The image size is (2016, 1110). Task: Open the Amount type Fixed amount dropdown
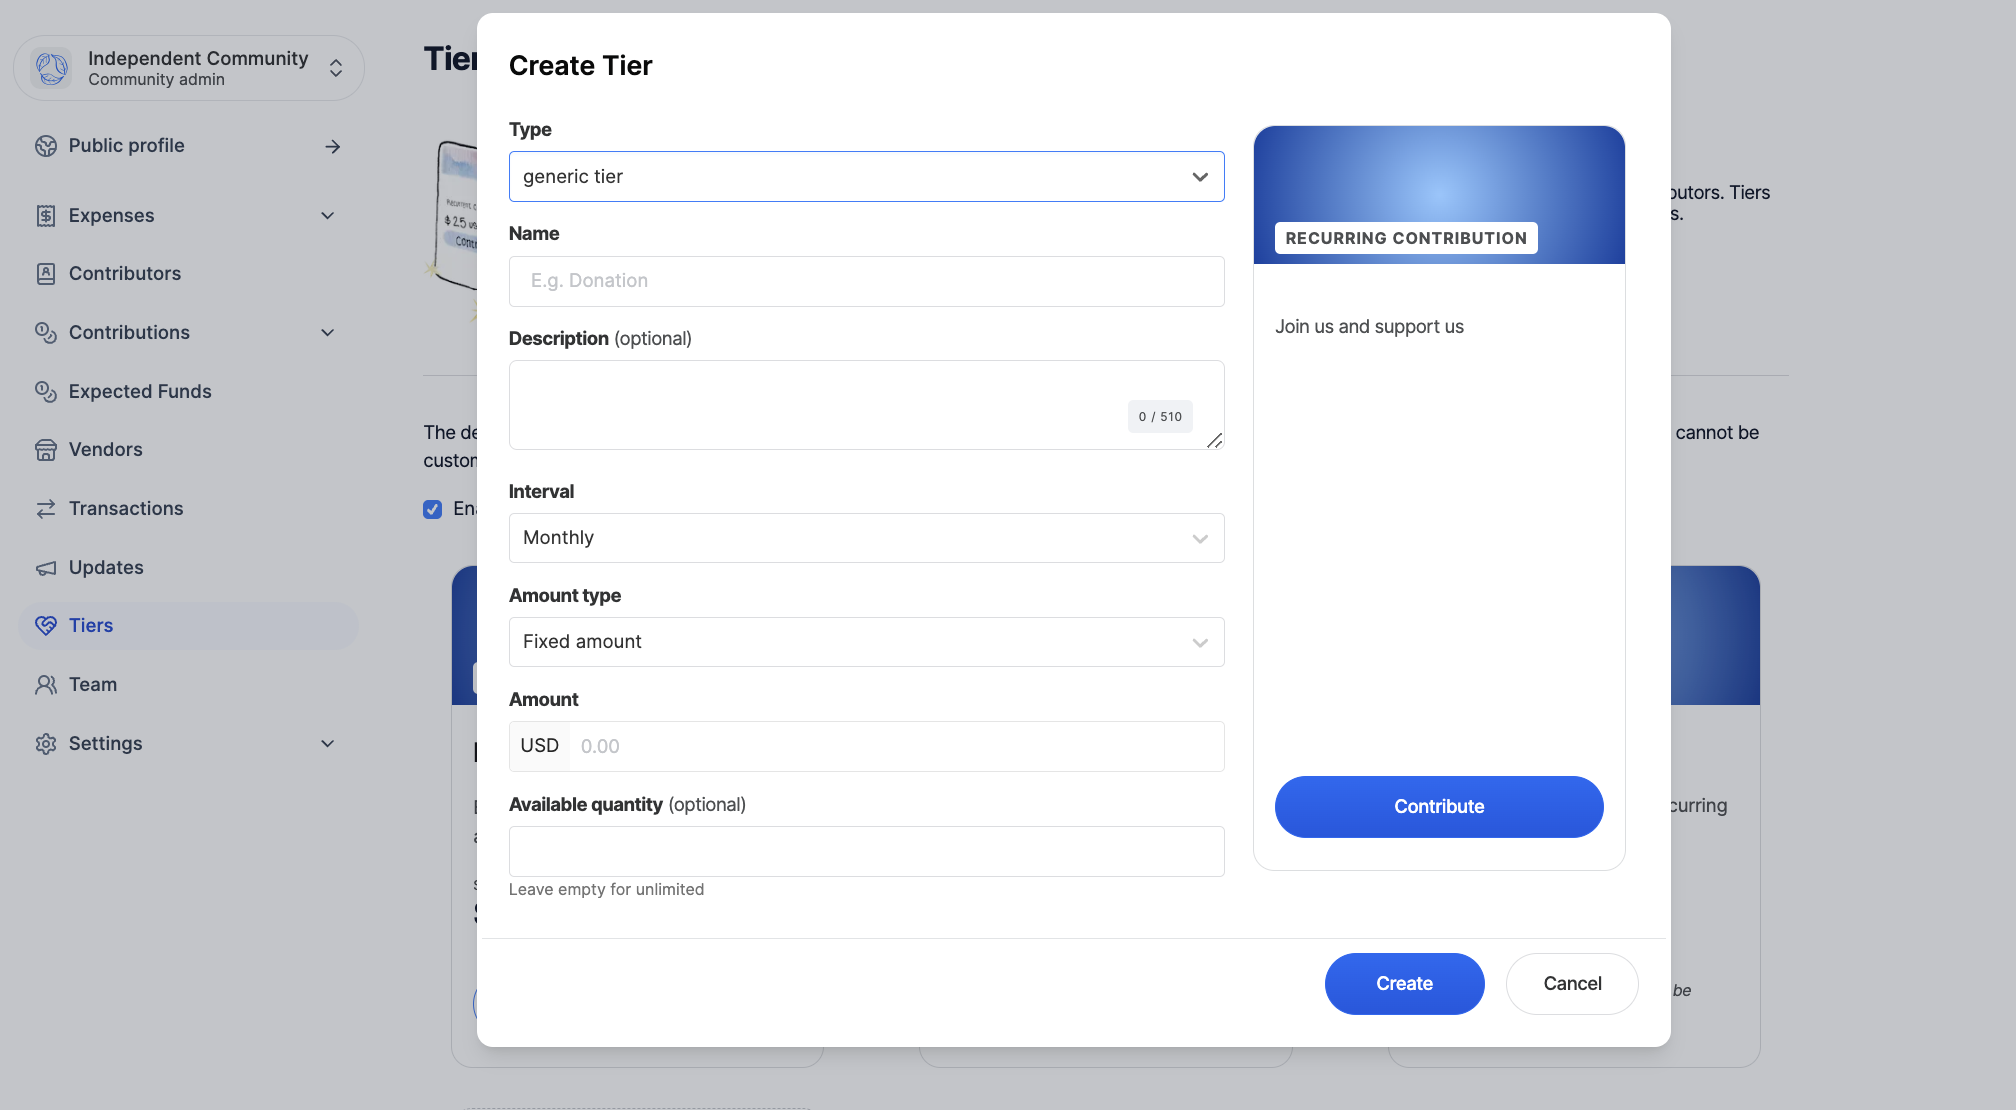tap(866, 642)
